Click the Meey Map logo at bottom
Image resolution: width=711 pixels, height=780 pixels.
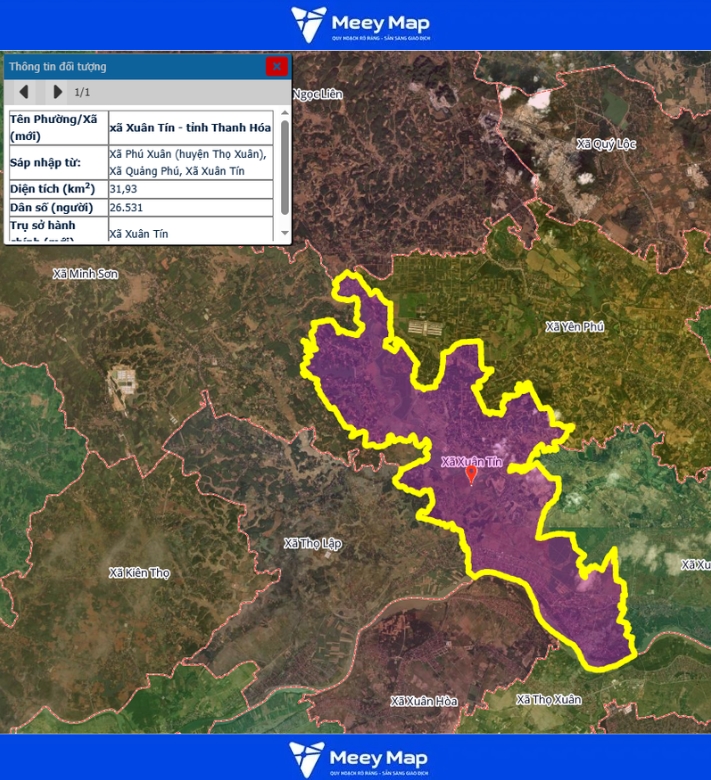click(355, 758)
